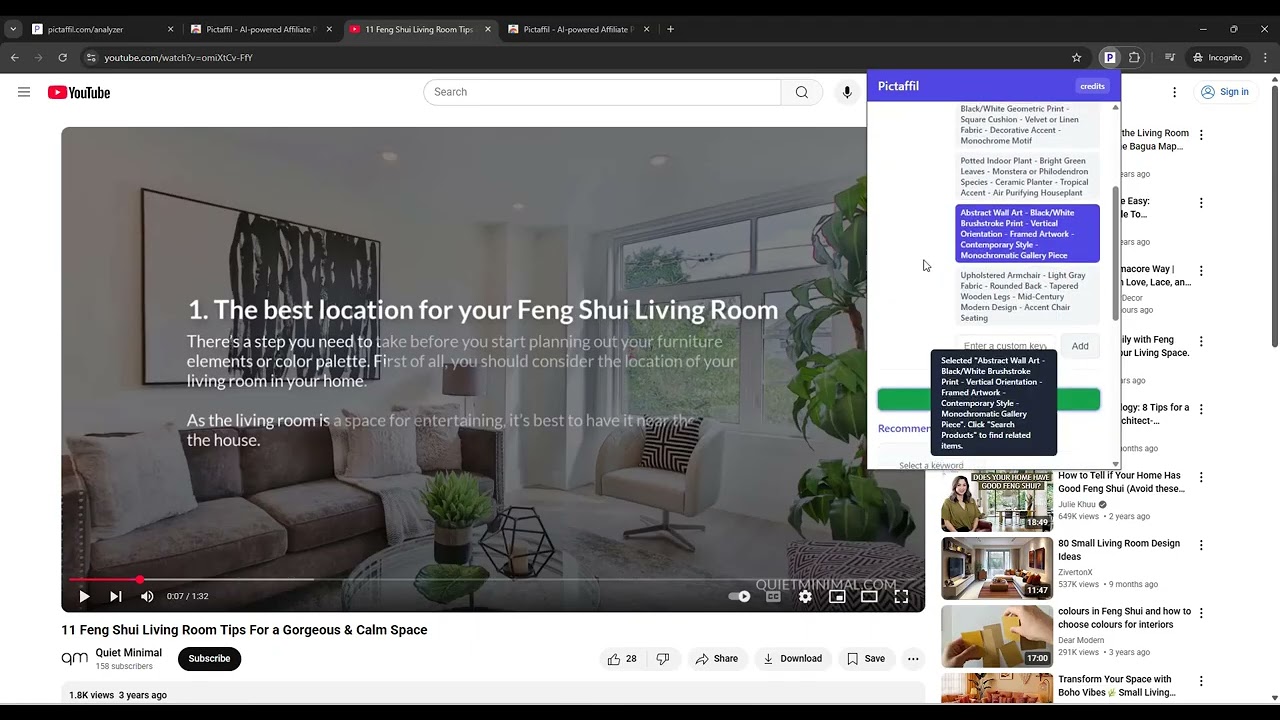
Task: Select the Upholstered Armchair keyword
Action: 1027,296
